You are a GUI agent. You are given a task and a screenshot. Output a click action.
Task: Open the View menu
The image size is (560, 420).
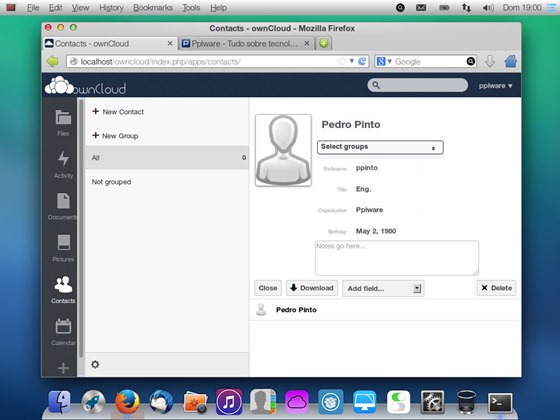[80, 8]
